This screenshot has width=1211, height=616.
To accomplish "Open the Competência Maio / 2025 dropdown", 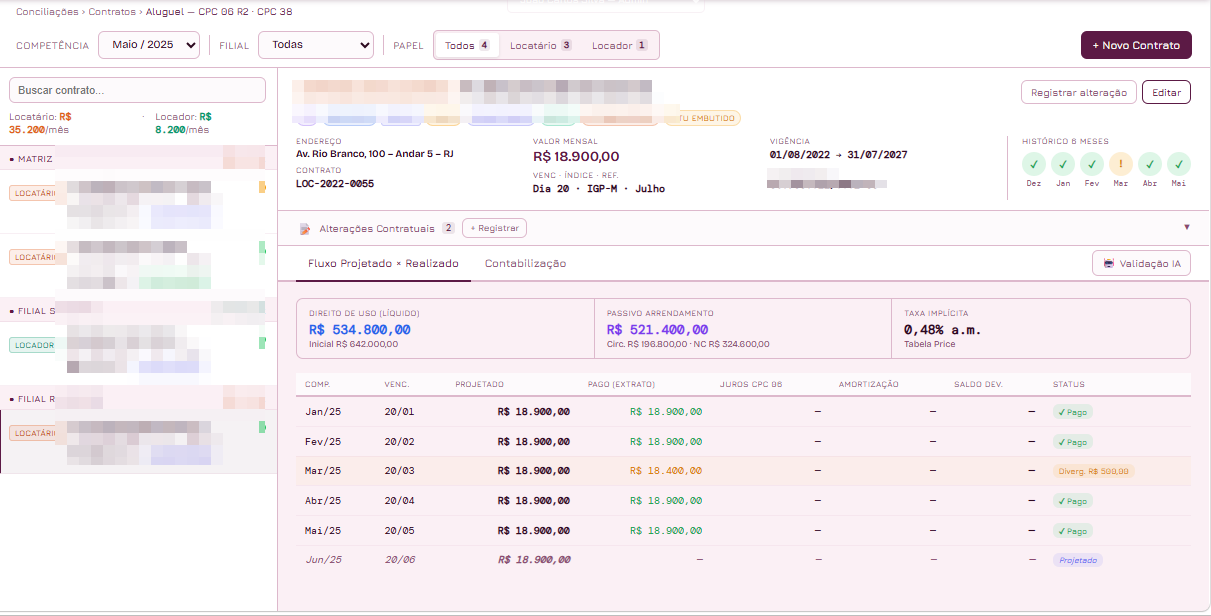I will 149,45.
